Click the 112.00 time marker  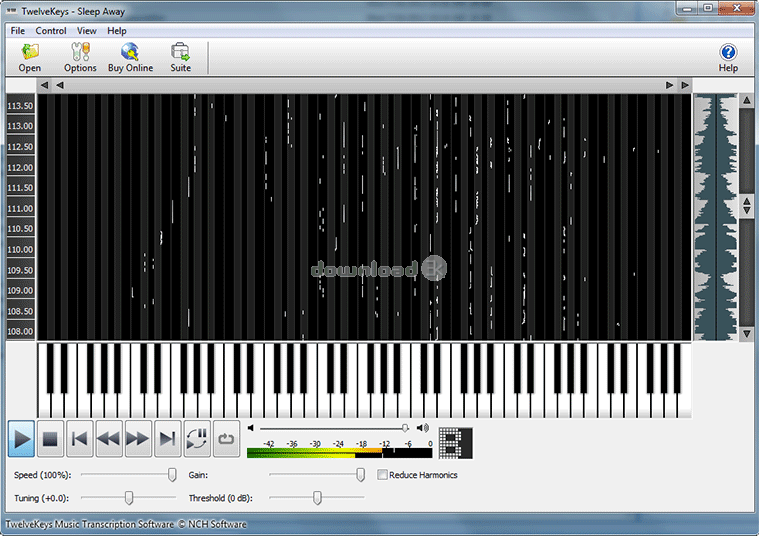click(x=20, y=168)
